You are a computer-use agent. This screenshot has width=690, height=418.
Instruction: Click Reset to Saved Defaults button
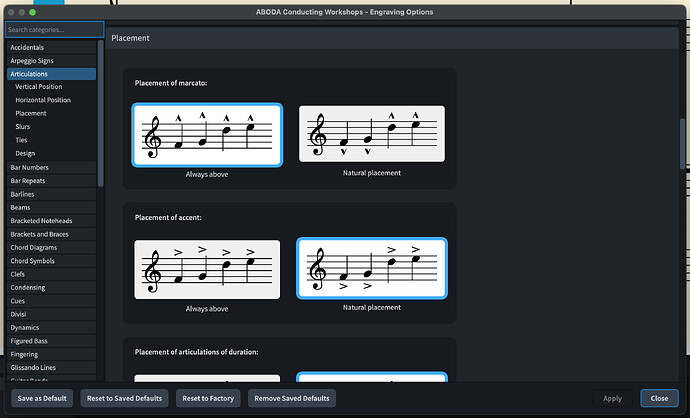[x=125, y=398]
